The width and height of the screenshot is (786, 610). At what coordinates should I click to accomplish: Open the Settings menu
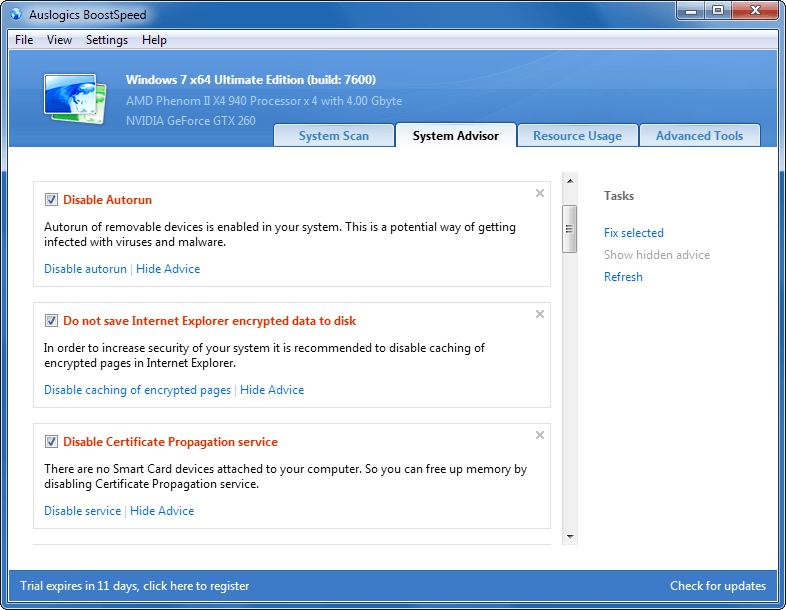107,40
